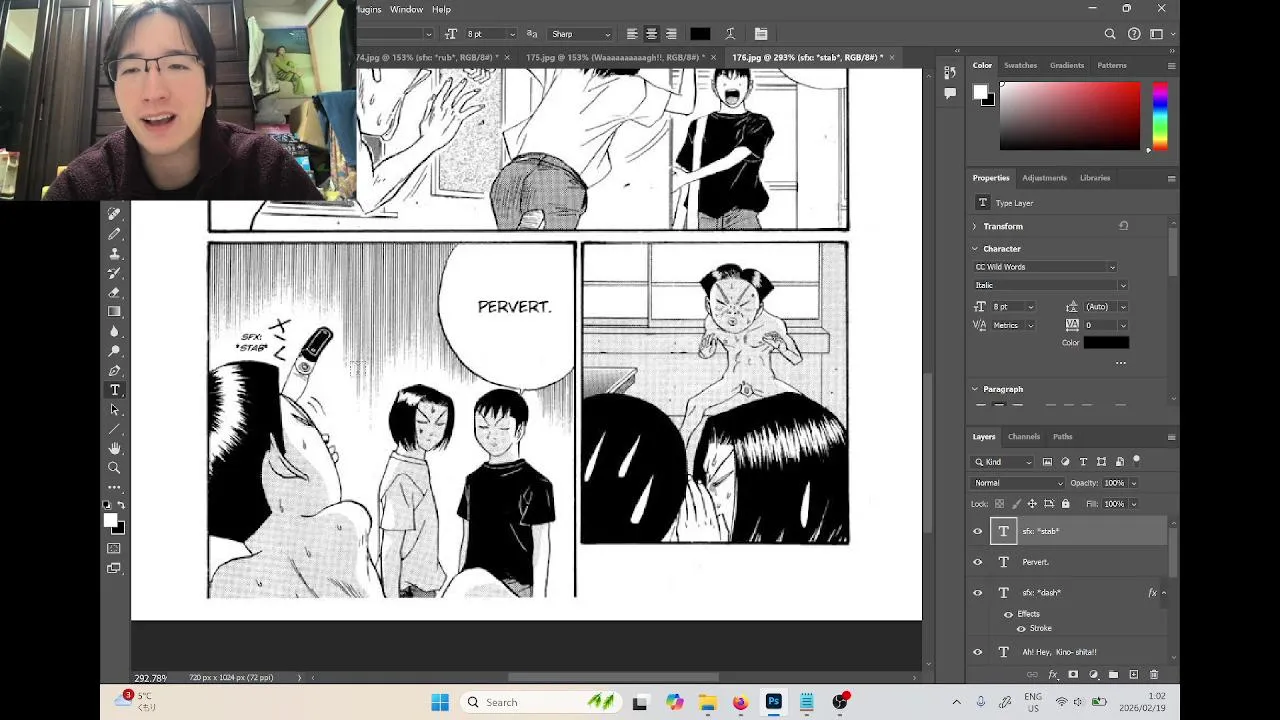Switch to the Channels tab
Viewport: 1280px width, 720px height.
(x=1024, y=437)
